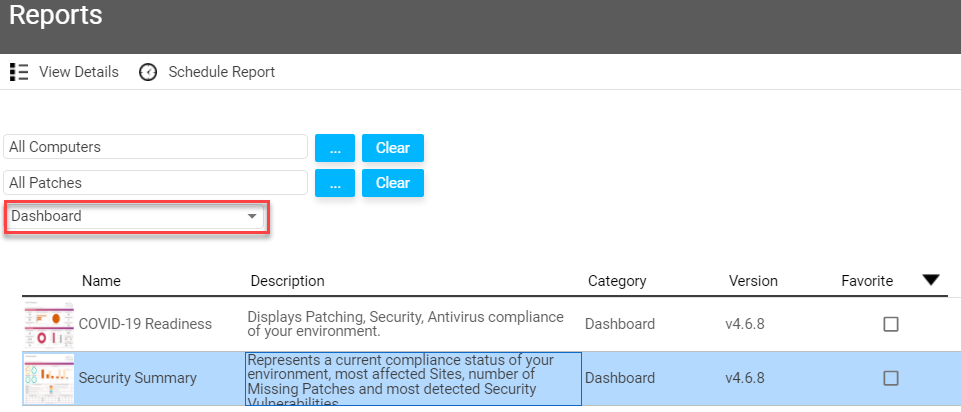This screenshot has height=412, width=961.
Task: Click the Dashboard dropdown arrow
Action: [x=251, y=216]
